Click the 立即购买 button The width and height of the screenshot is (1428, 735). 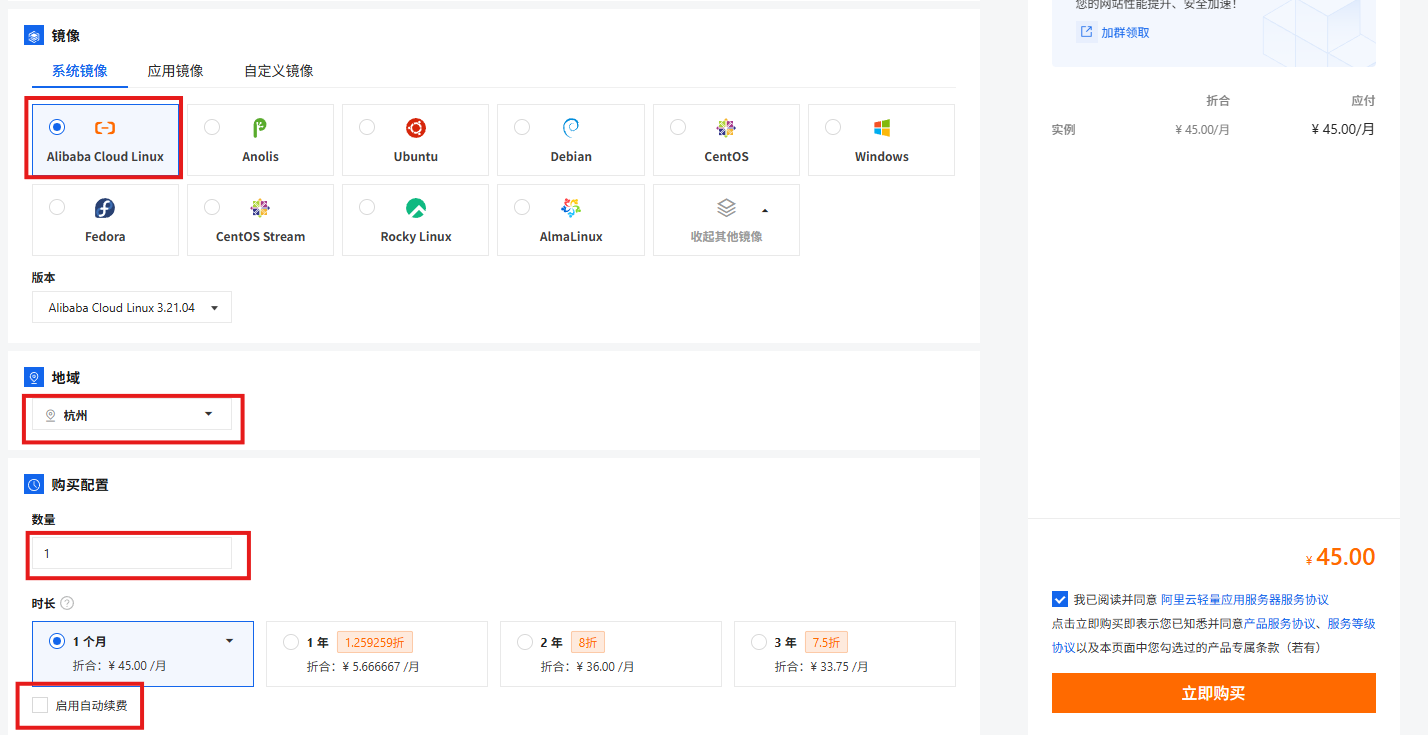pos(1214,693)
